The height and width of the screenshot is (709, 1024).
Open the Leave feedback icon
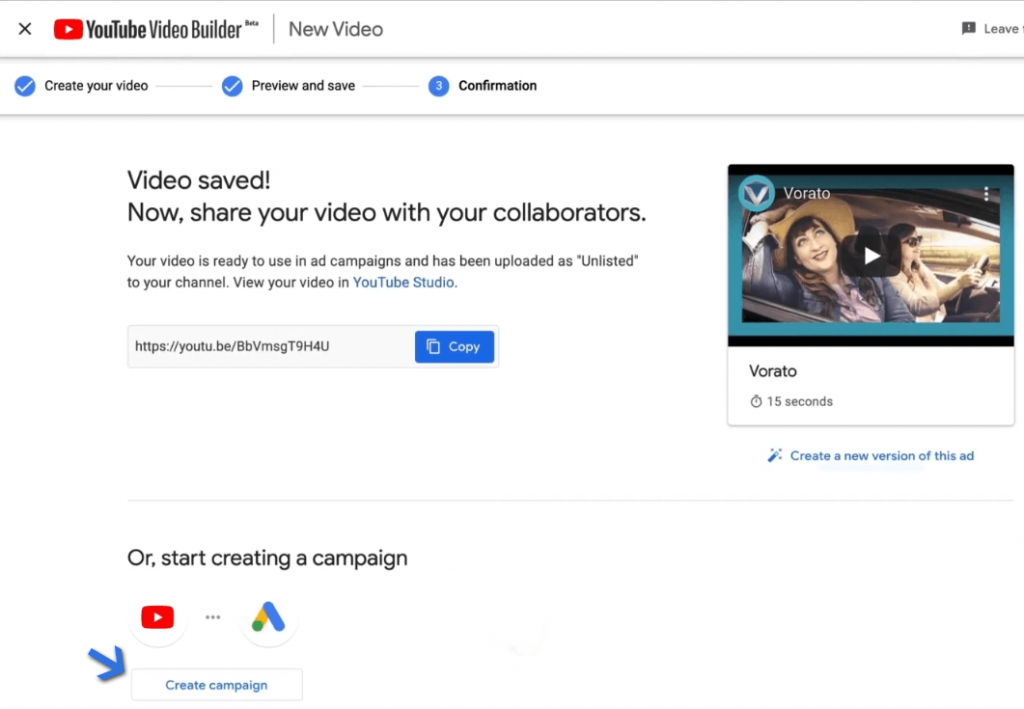click(x=968, y=29)
